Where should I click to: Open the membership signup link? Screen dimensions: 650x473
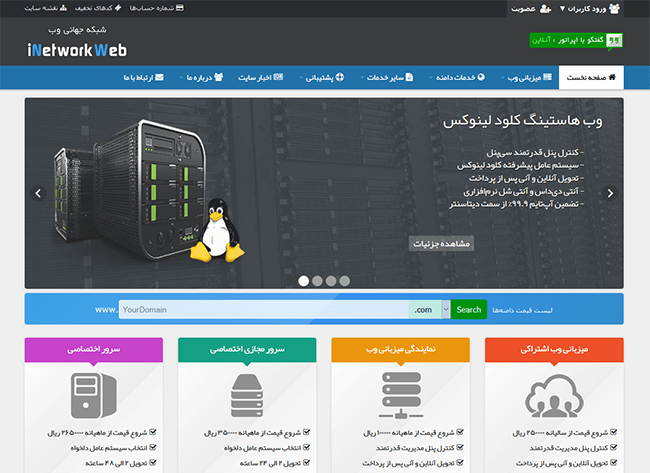click(531, 9)
